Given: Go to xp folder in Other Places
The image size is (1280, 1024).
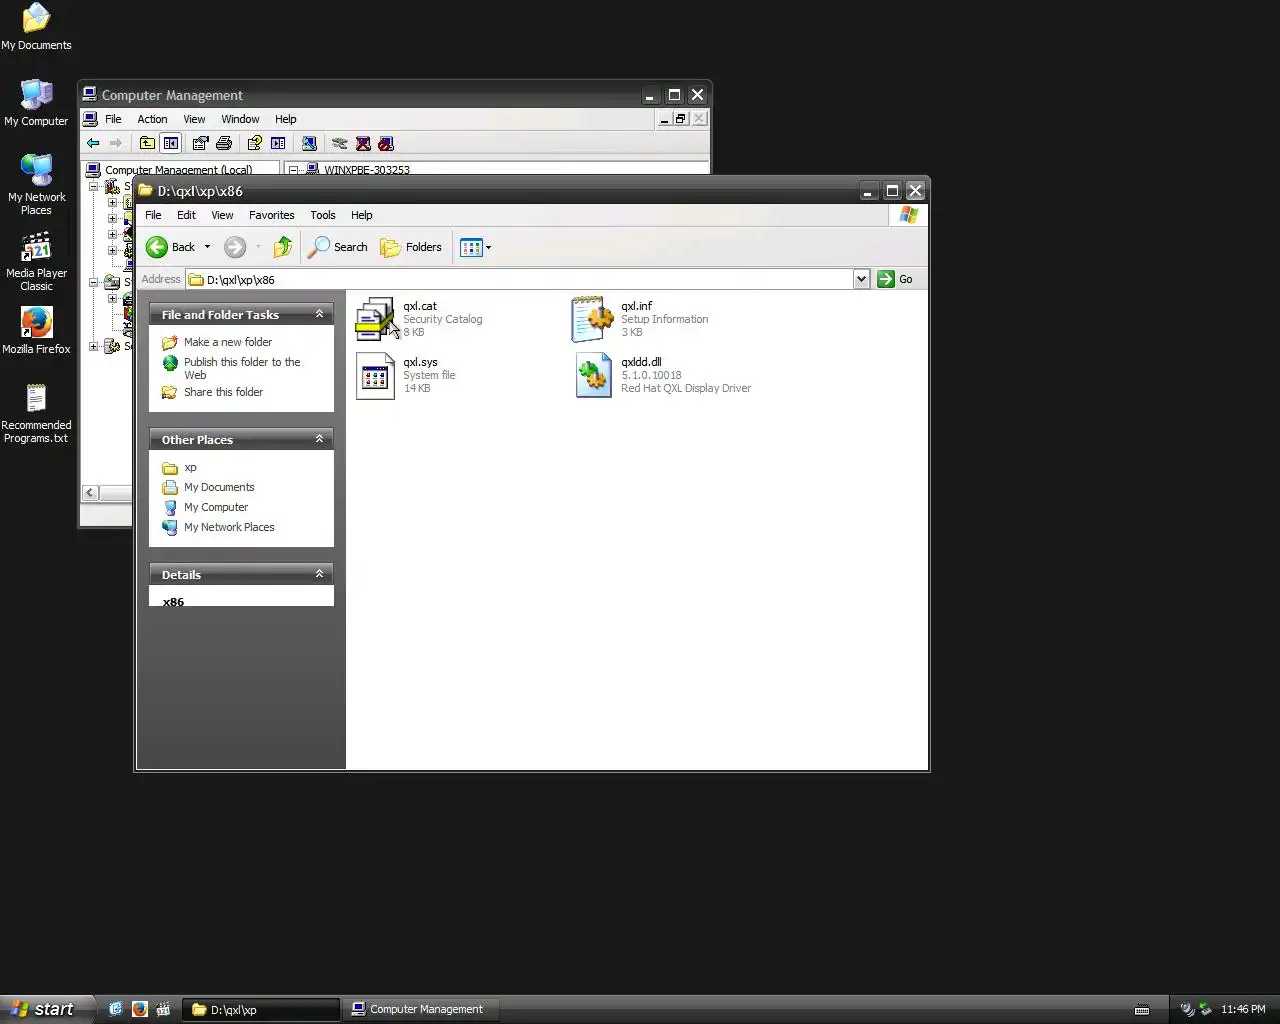Looking at the screenshot, I should coord(190,467).
